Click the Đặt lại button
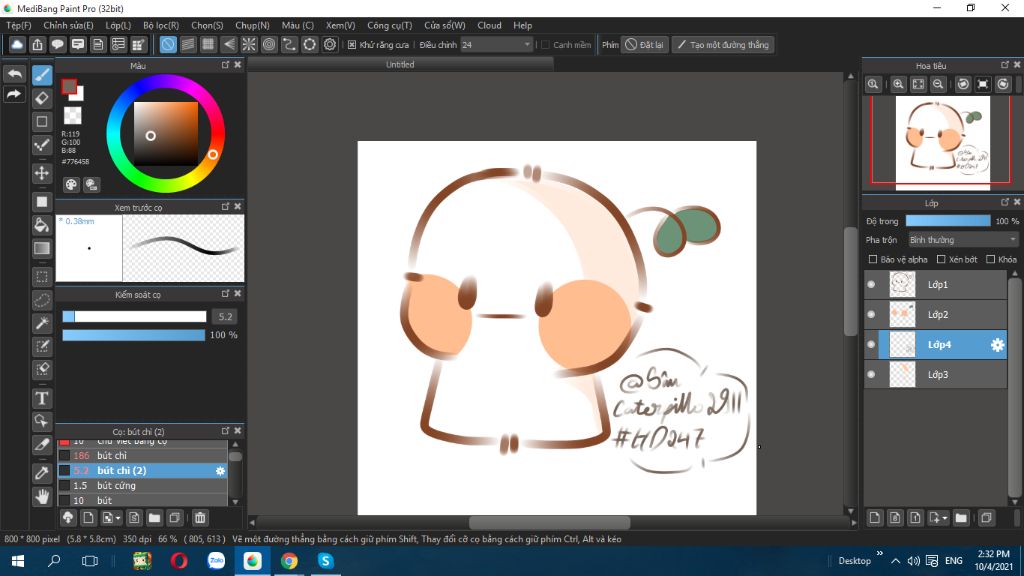The image size is (1024, 576). coord(645,44)
